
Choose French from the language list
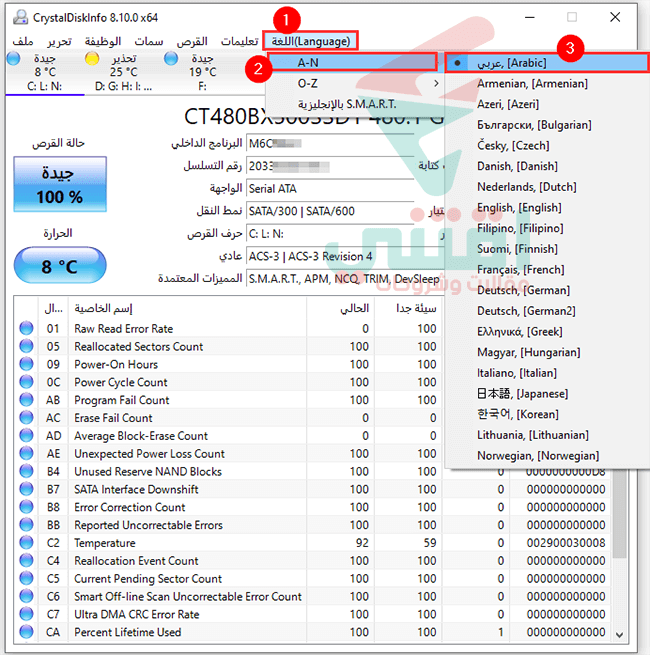pos(547,269)
